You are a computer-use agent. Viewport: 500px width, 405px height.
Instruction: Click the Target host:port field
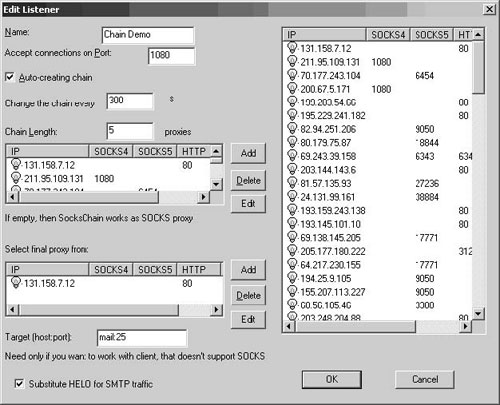[x=142, y=338]
